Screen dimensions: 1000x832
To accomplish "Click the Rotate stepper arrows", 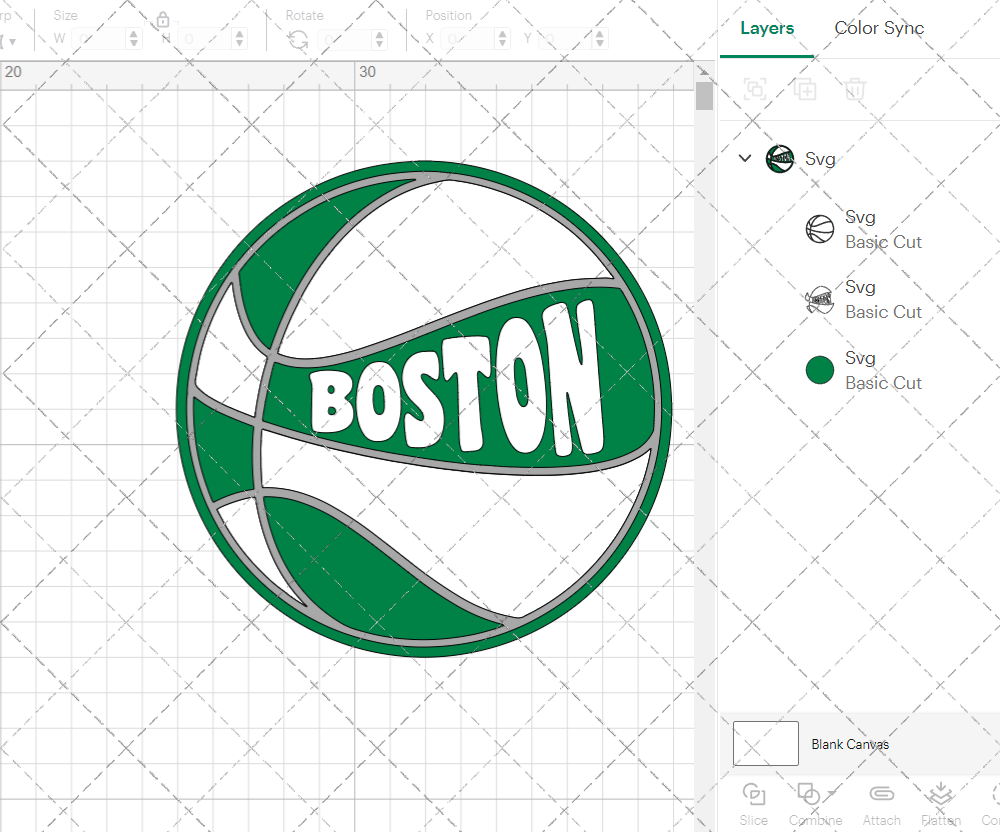I will pos(379,39).
